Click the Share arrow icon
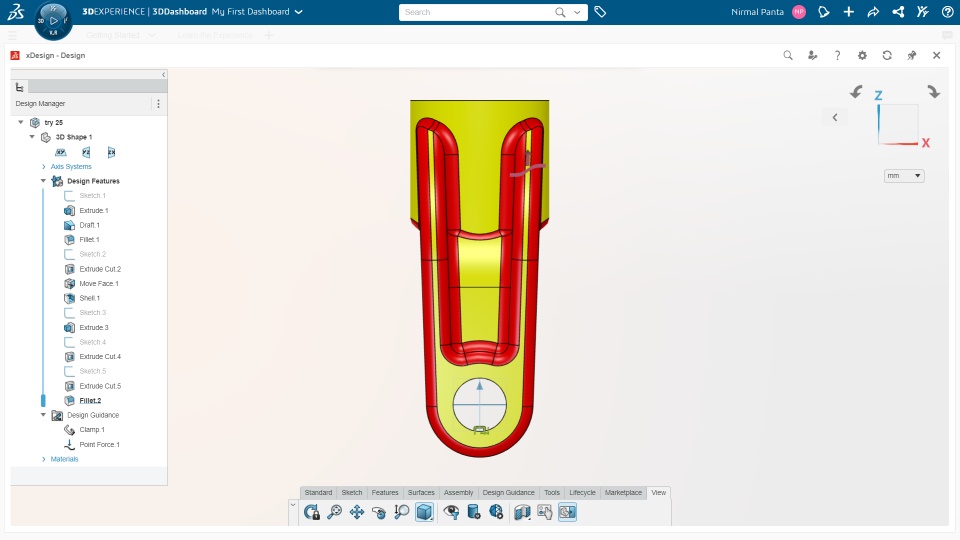The width and height of the screenshot is (960, 540). (873, 12)
